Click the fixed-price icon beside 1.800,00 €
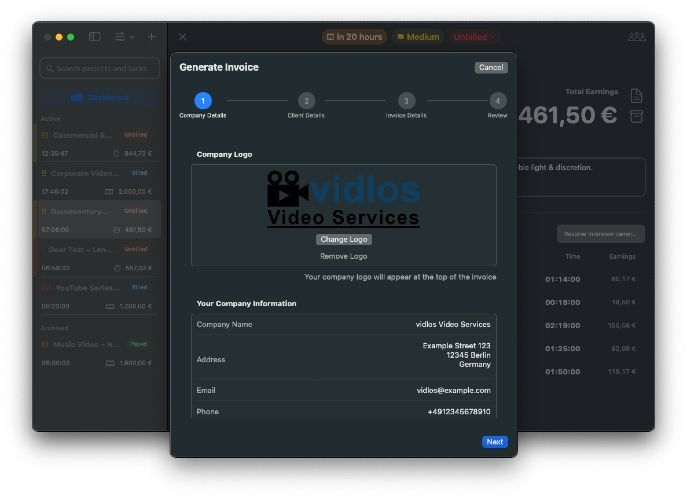The image size is (687, 500). tap(110, 363)
